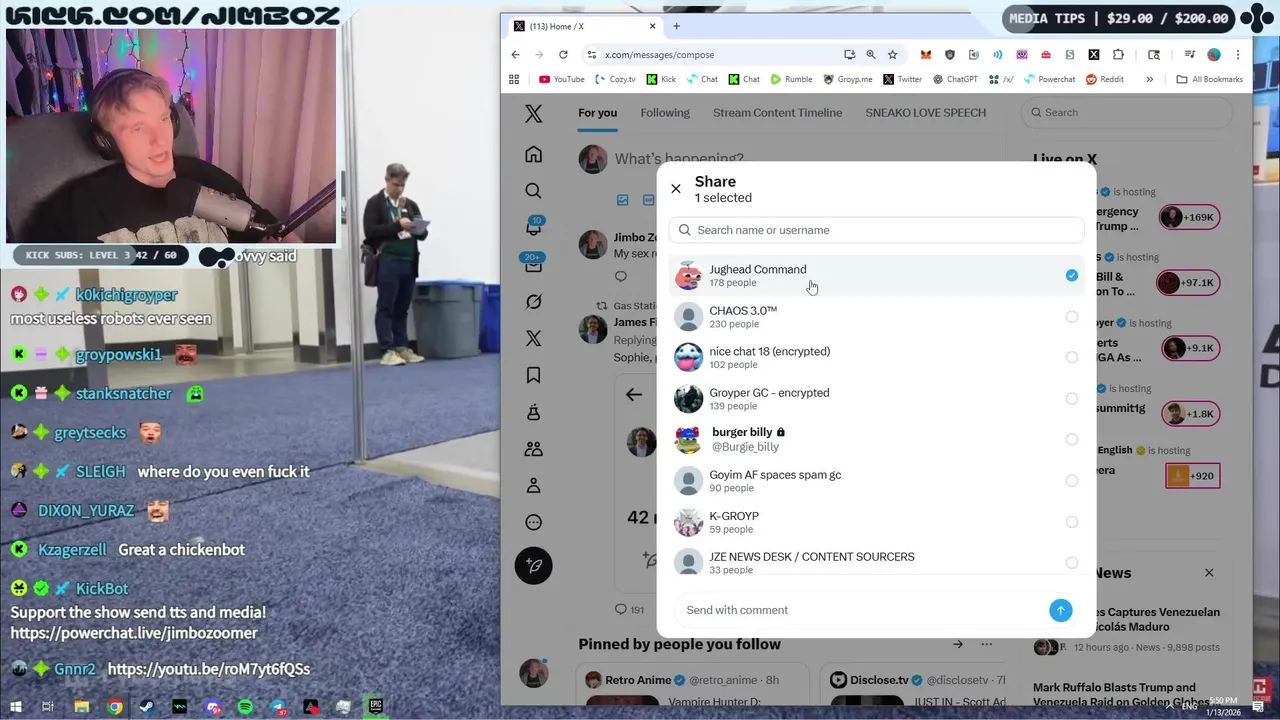Add media icon under What's happening

622,200
